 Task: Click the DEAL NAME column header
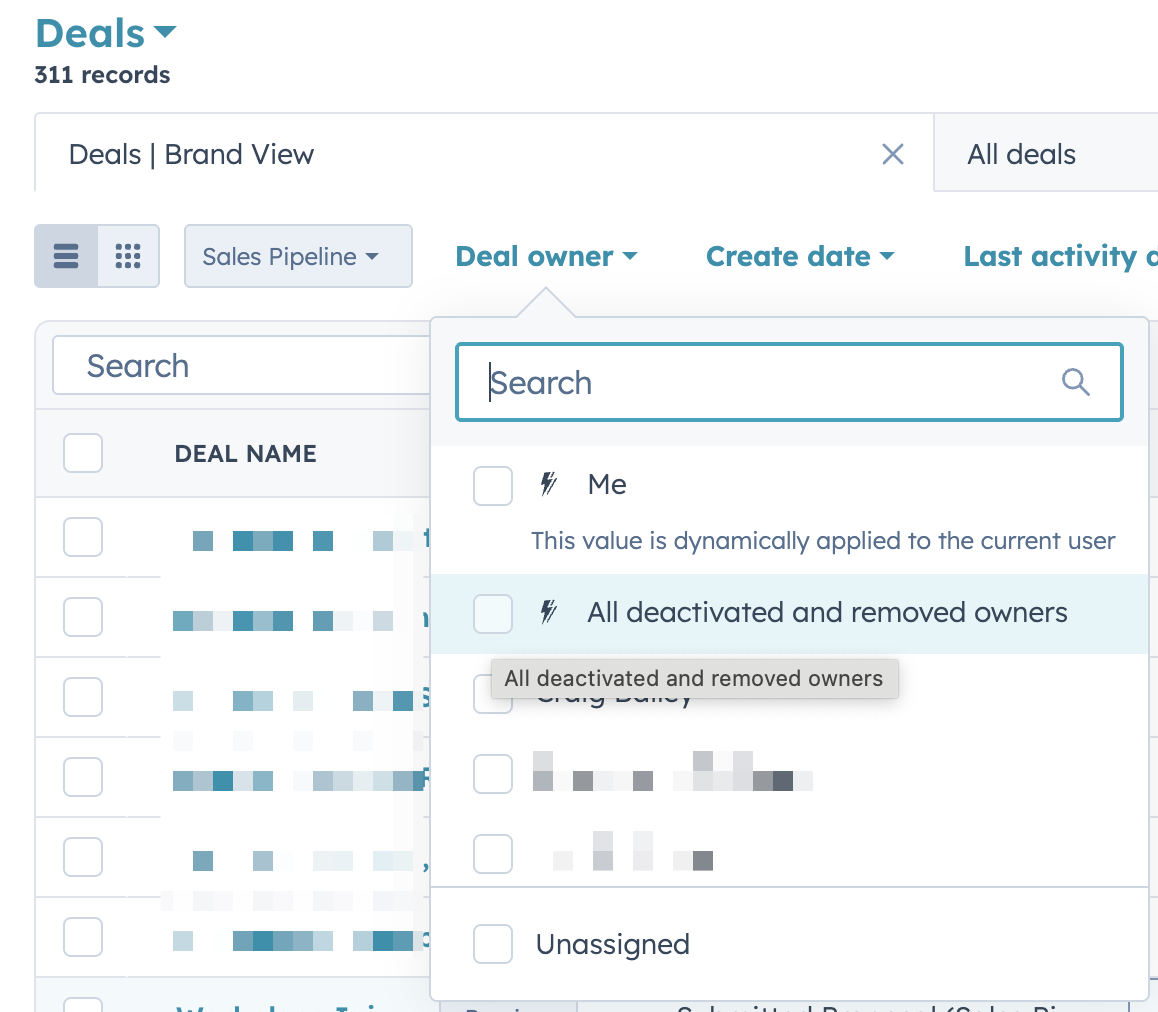(245, 453)
